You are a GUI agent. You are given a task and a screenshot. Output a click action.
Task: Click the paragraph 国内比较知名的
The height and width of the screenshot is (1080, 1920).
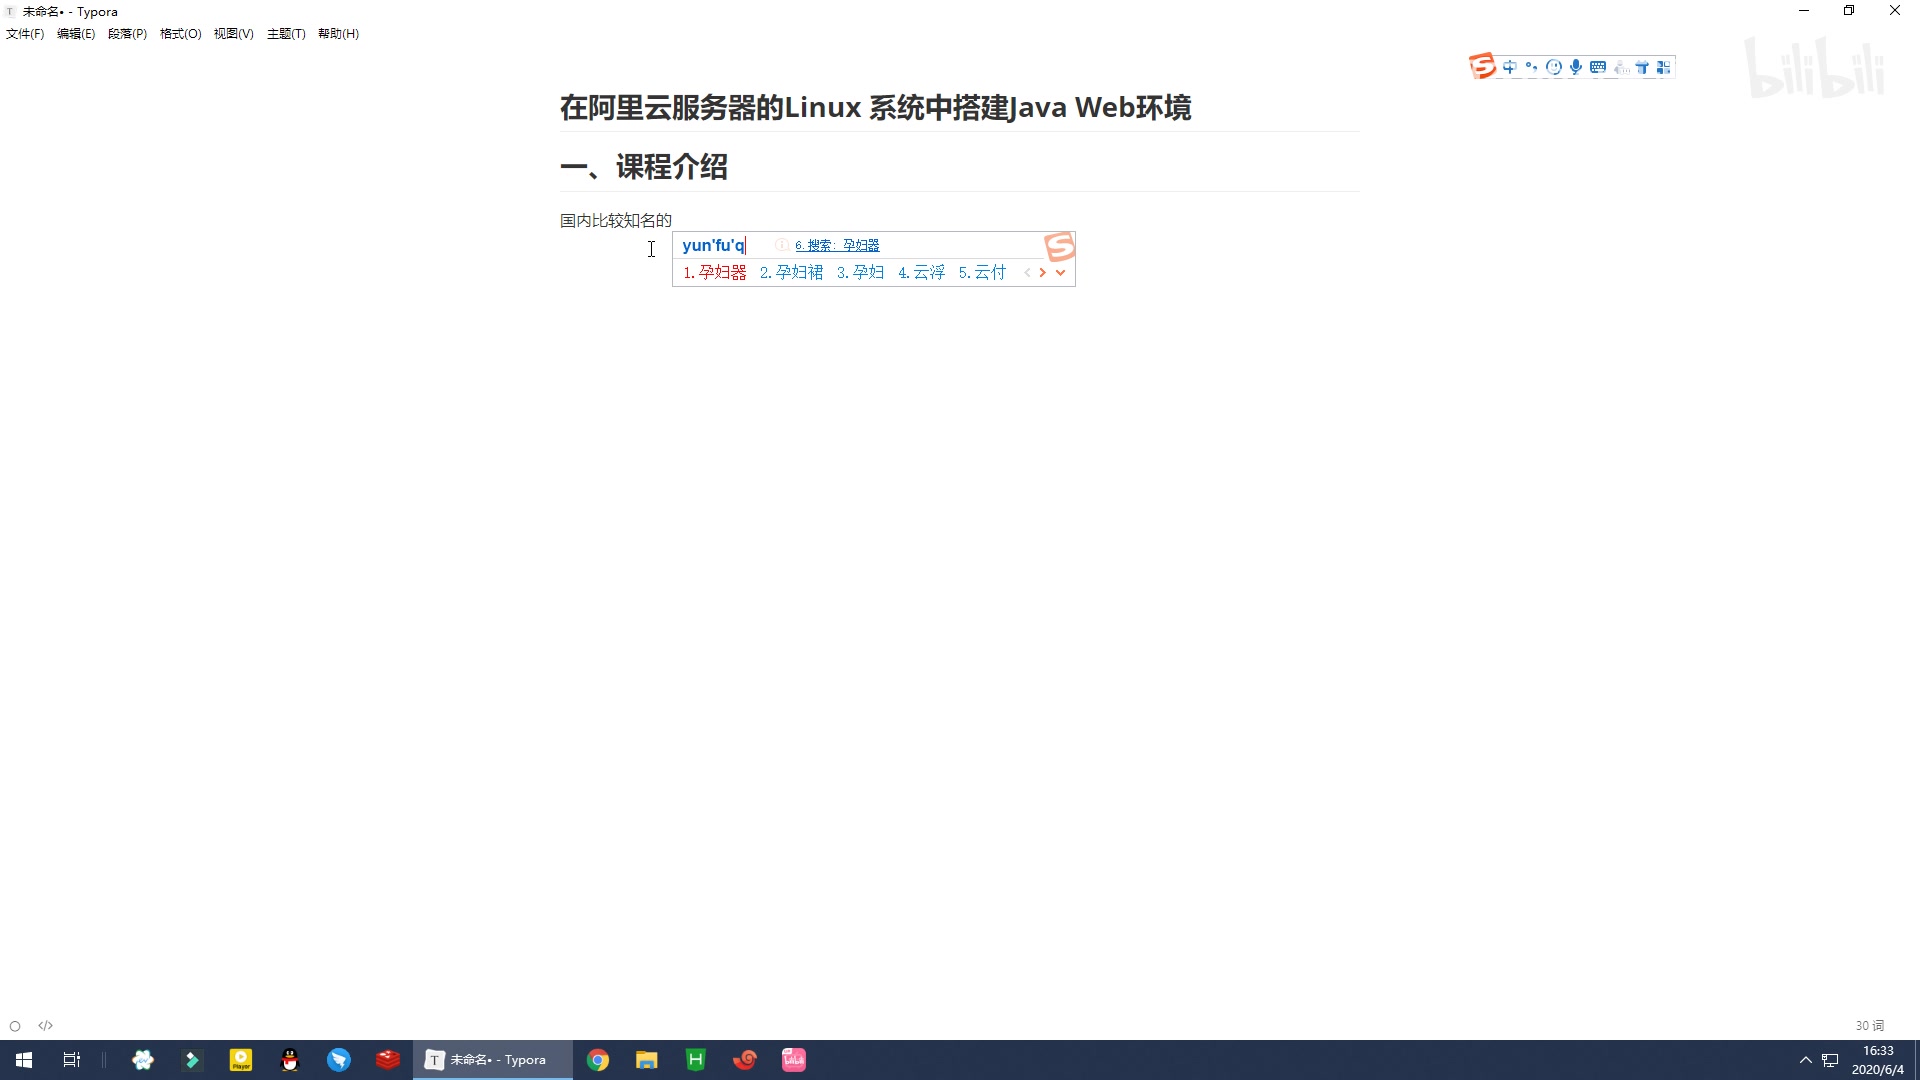pos(615,220)
